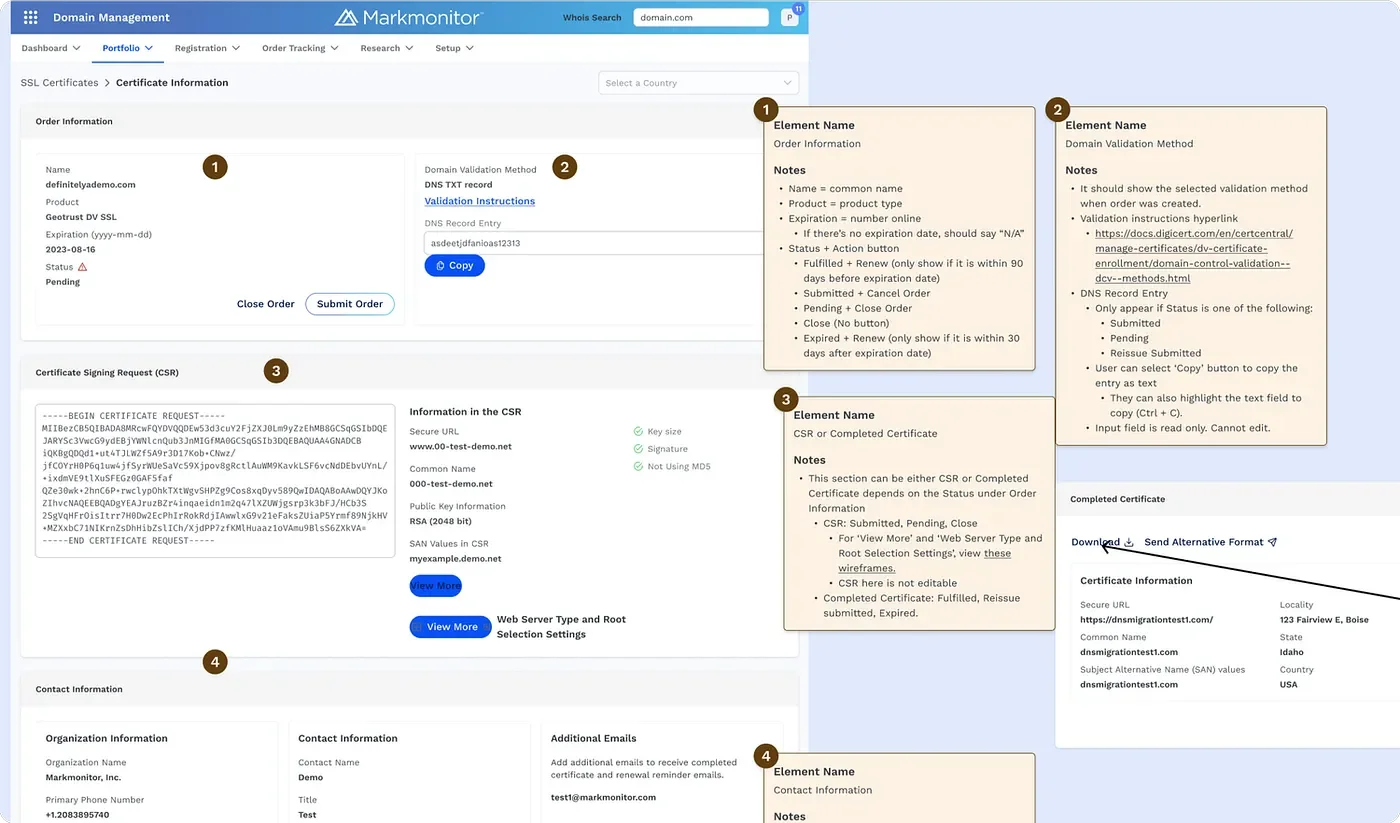
Task: Click the Pending status value
Action: click(63, 282)
